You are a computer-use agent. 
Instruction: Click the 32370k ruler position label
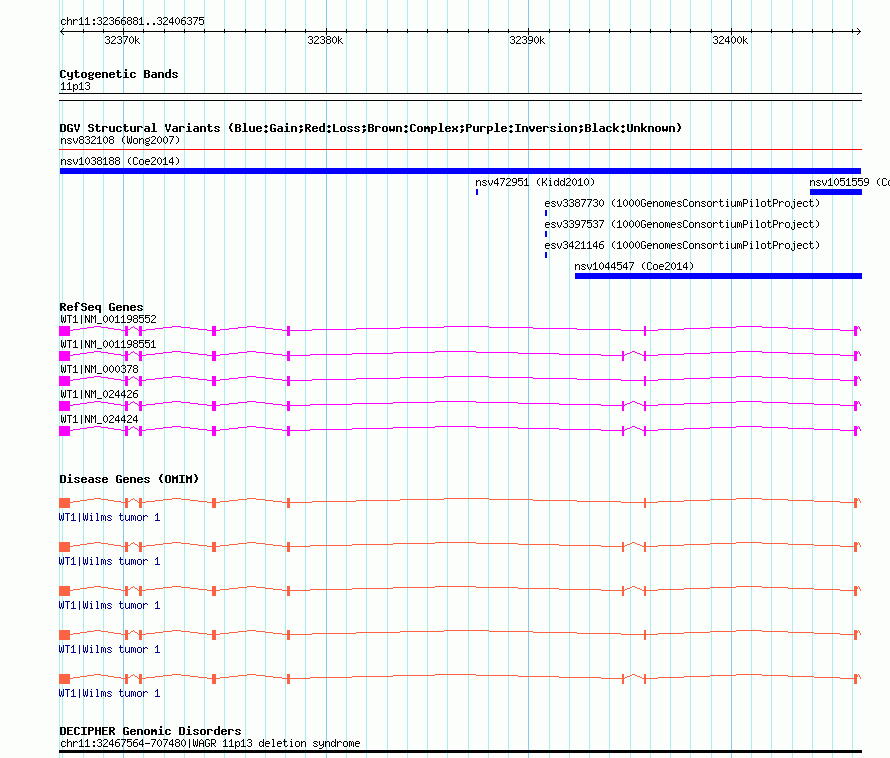(122, 40)
